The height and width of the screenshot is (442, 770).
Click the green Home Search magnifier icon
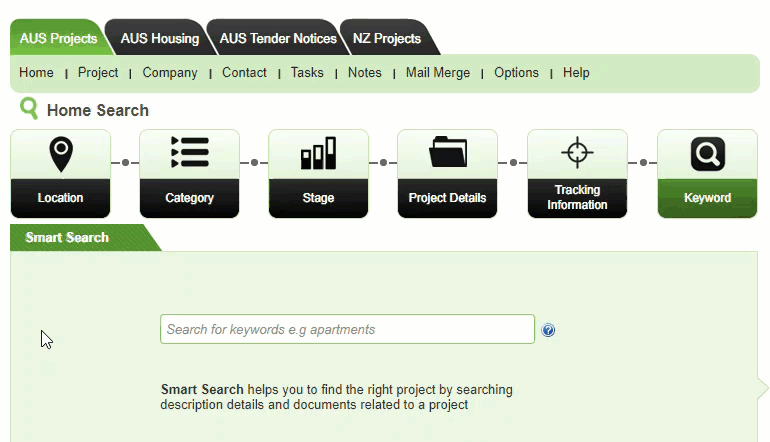click(x=29, y=109)
